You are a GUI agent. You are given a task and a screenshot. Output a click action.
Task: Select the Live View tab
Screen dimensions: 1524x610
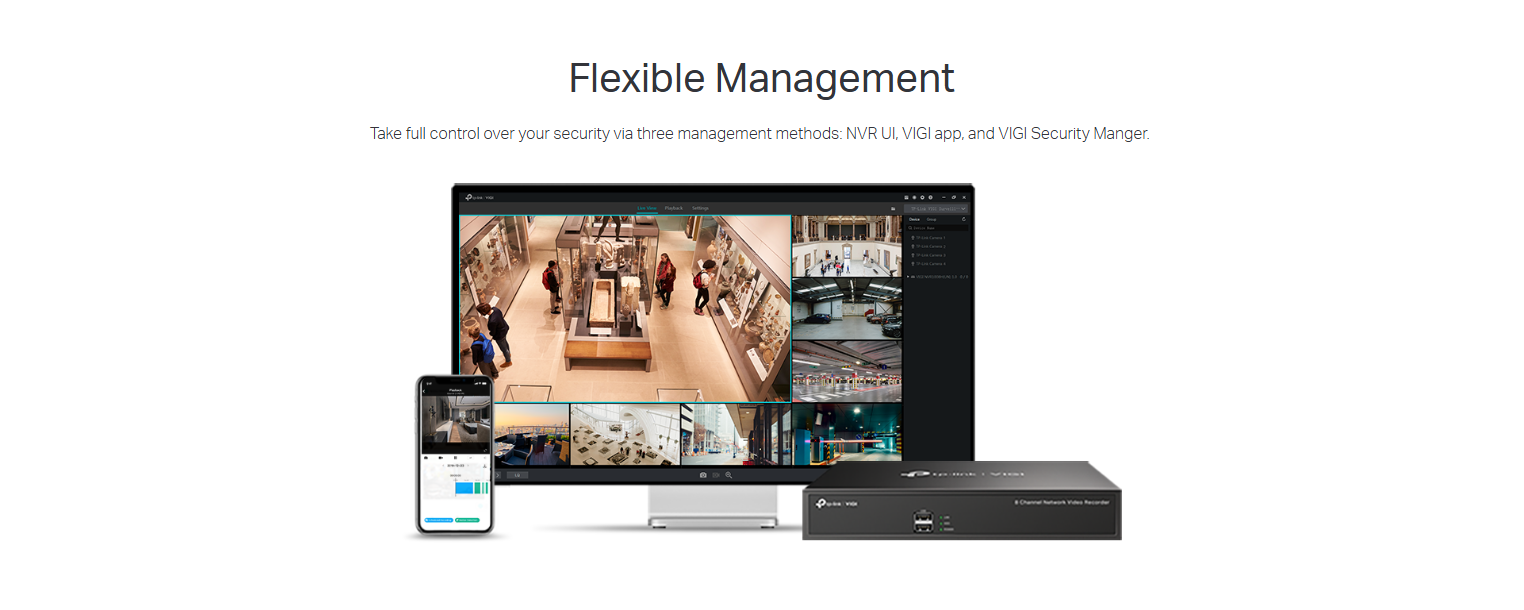pos(646,208)
